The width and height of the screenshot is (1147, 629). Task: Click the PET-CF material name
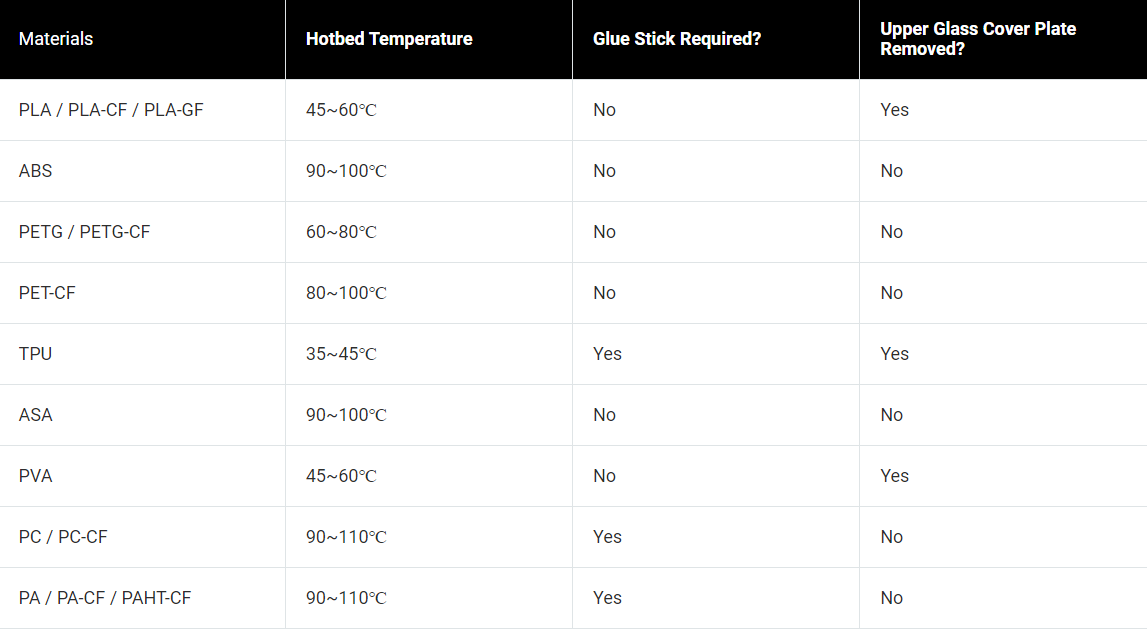coord(47,293)
